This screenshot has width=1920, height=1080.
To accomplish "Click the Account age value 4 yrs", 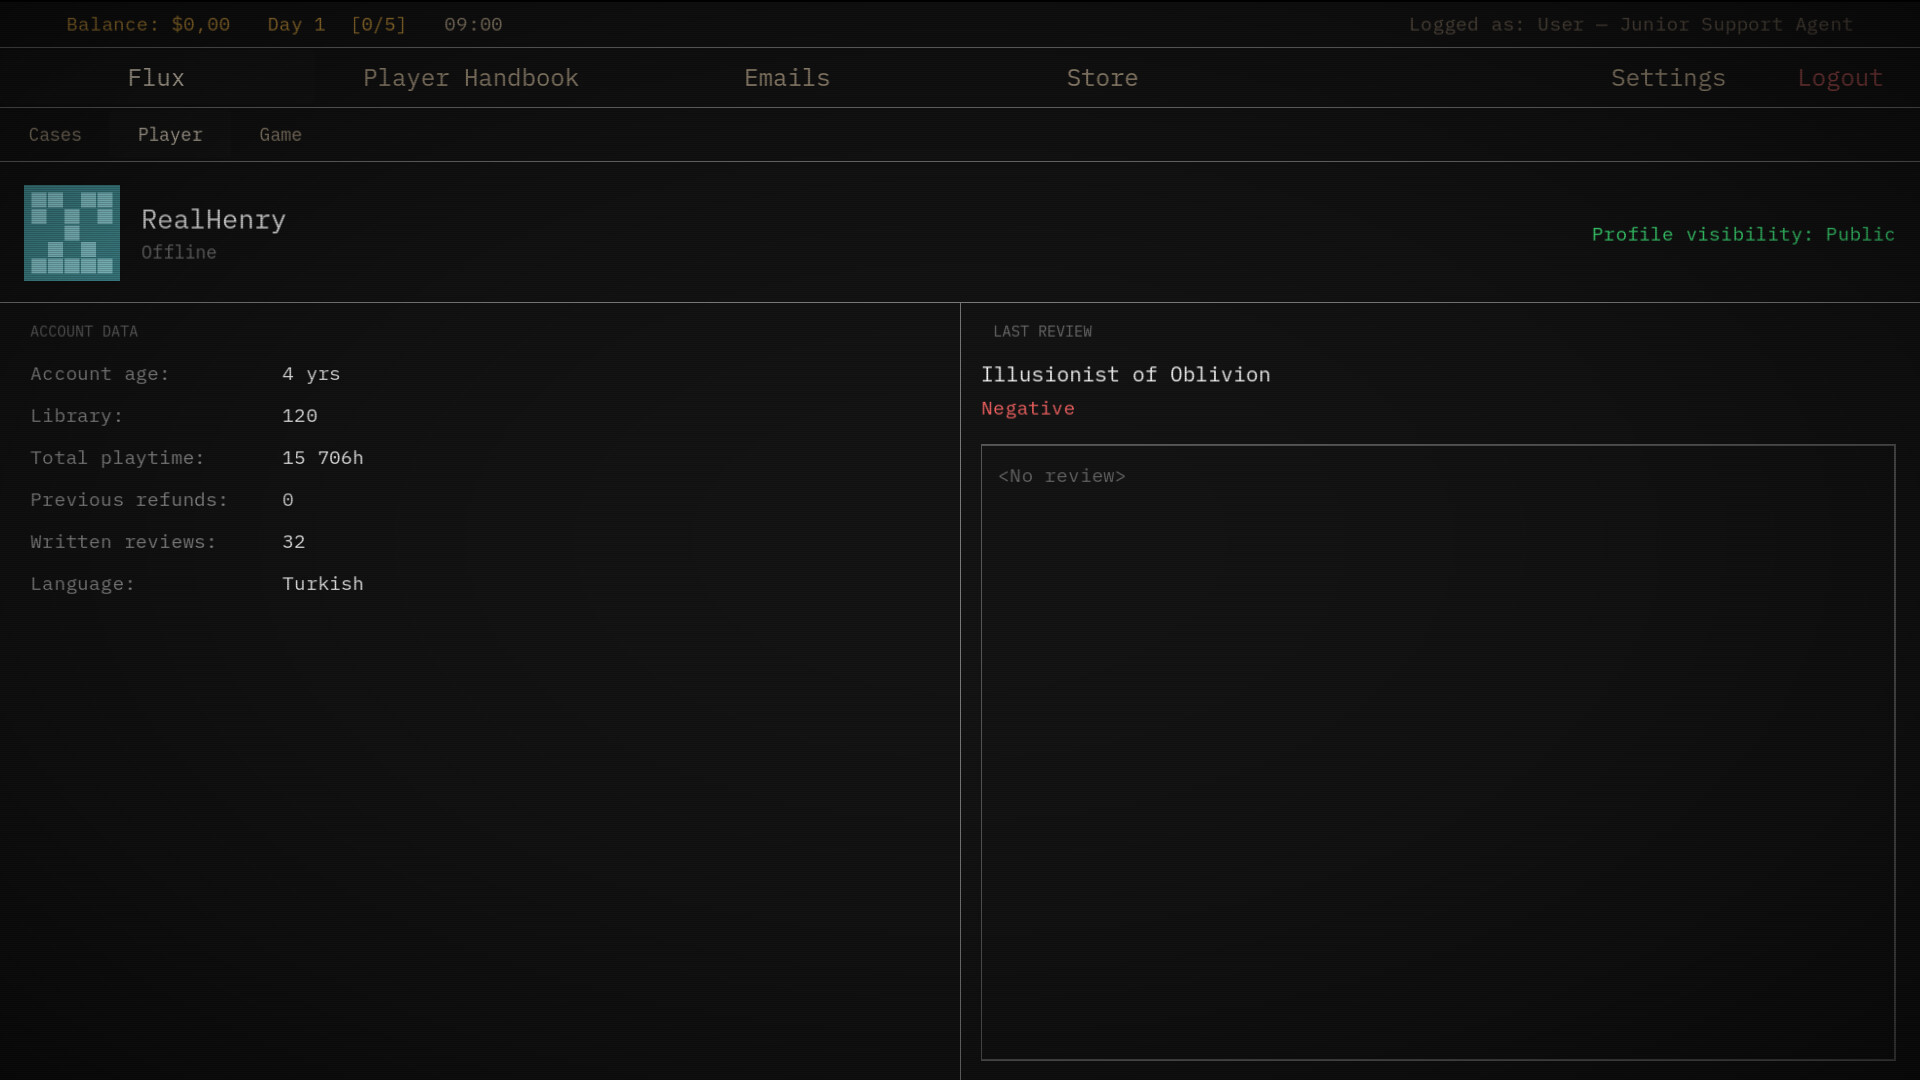I will coord(311,374).
